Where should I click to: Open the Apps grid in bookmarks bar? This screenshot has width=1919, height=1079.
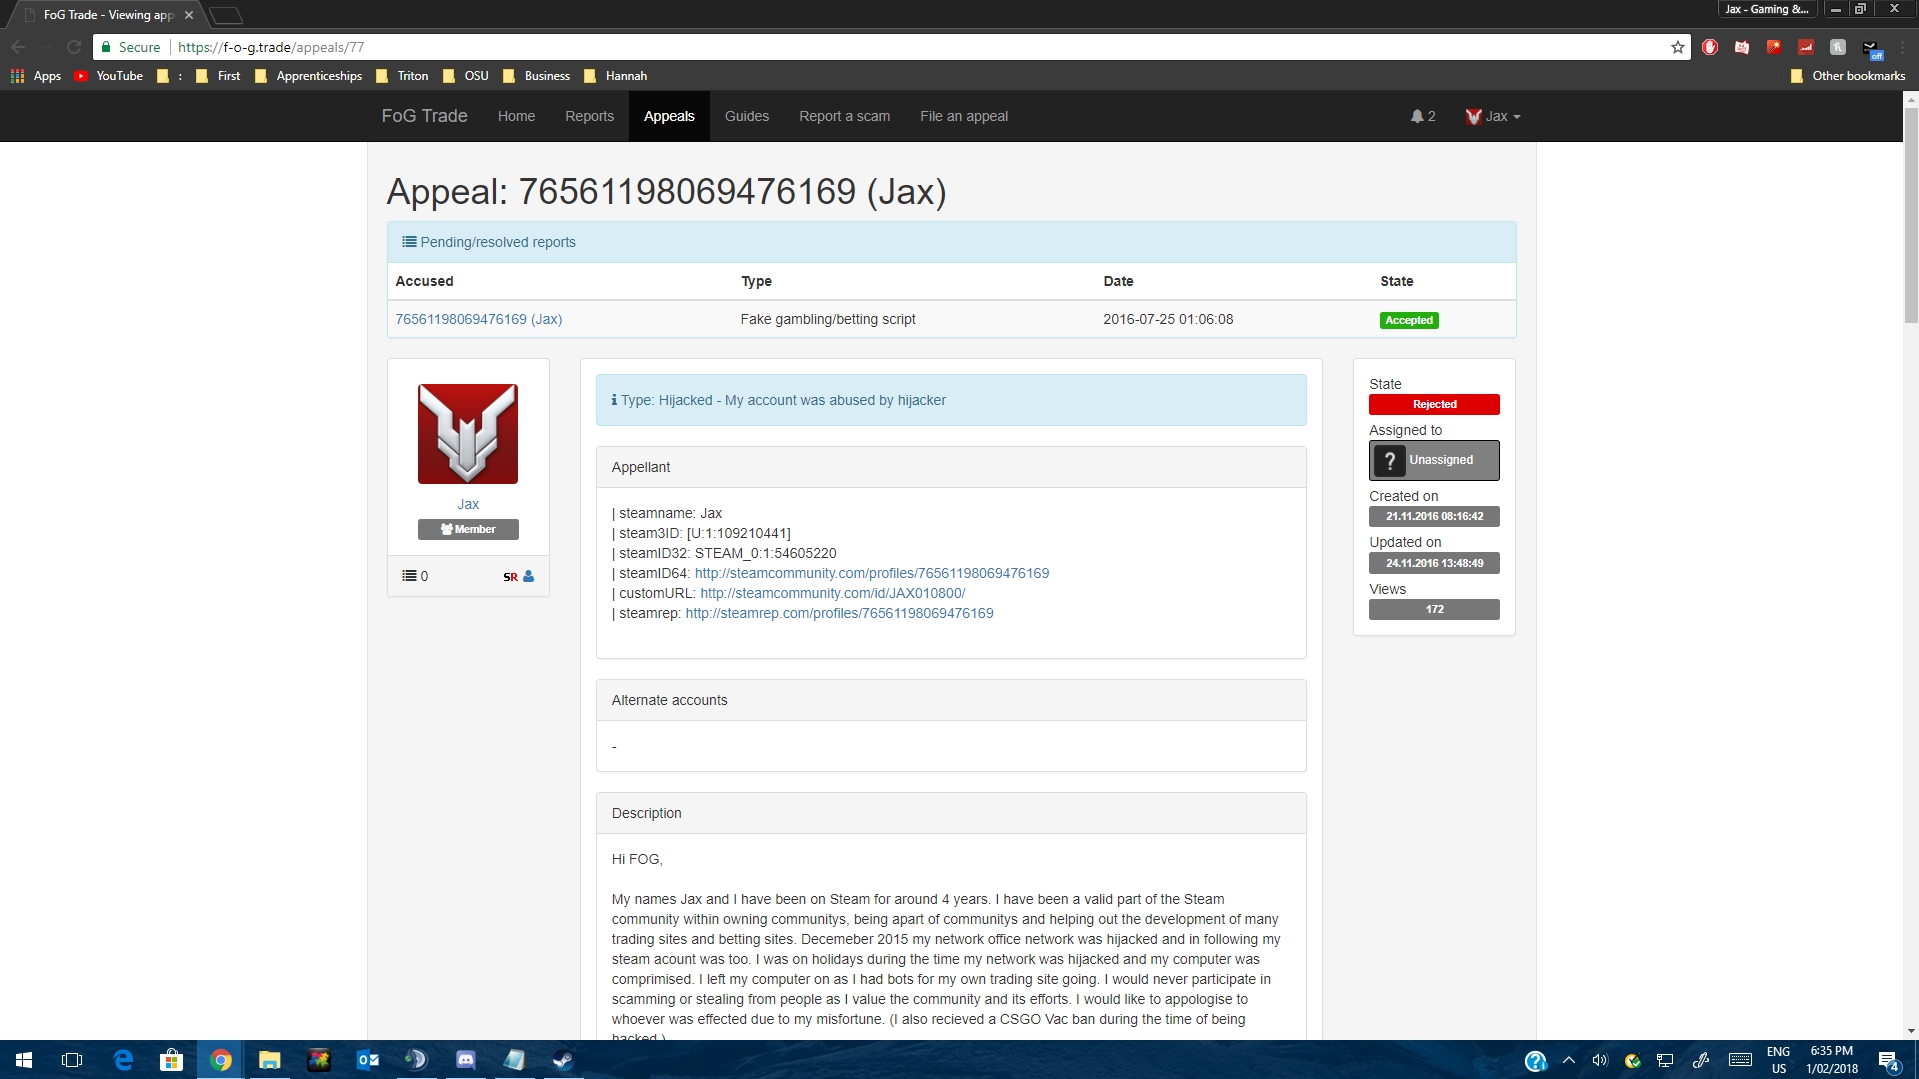pos(36,76)
